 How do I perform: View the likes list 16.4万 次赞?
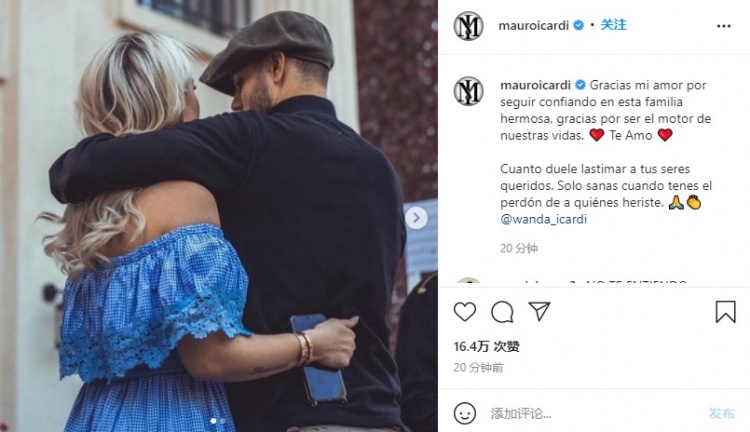[x=486, y=346]
